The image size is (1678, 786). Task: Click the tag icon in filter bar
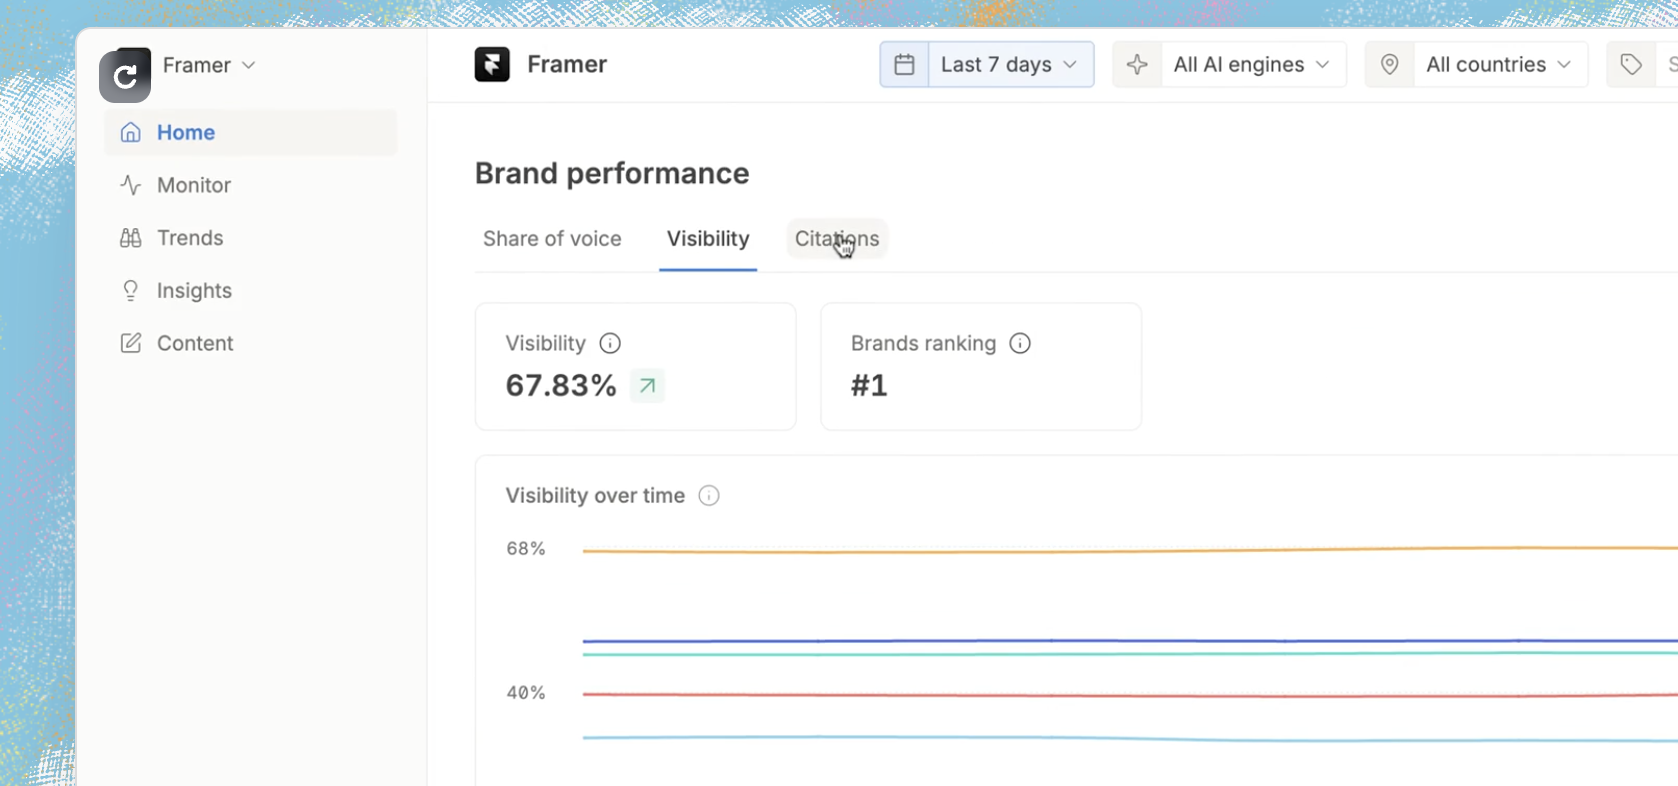tap(1631, 64)
